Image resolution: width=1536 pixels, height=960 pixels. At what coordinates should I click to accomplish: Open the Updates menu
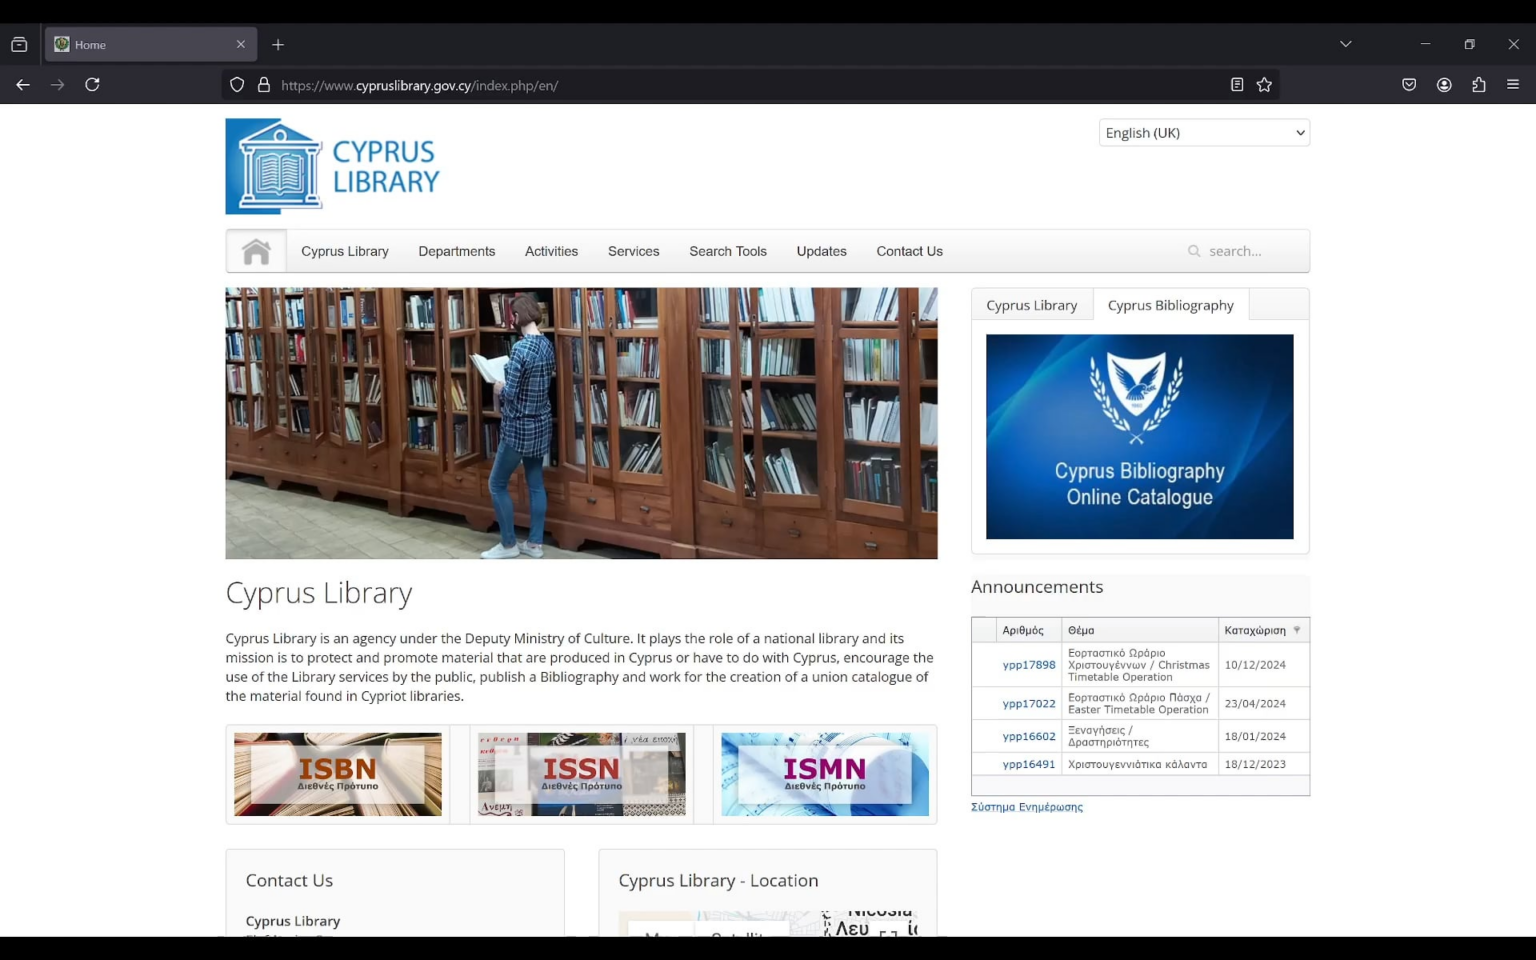[x=822, y=251]
